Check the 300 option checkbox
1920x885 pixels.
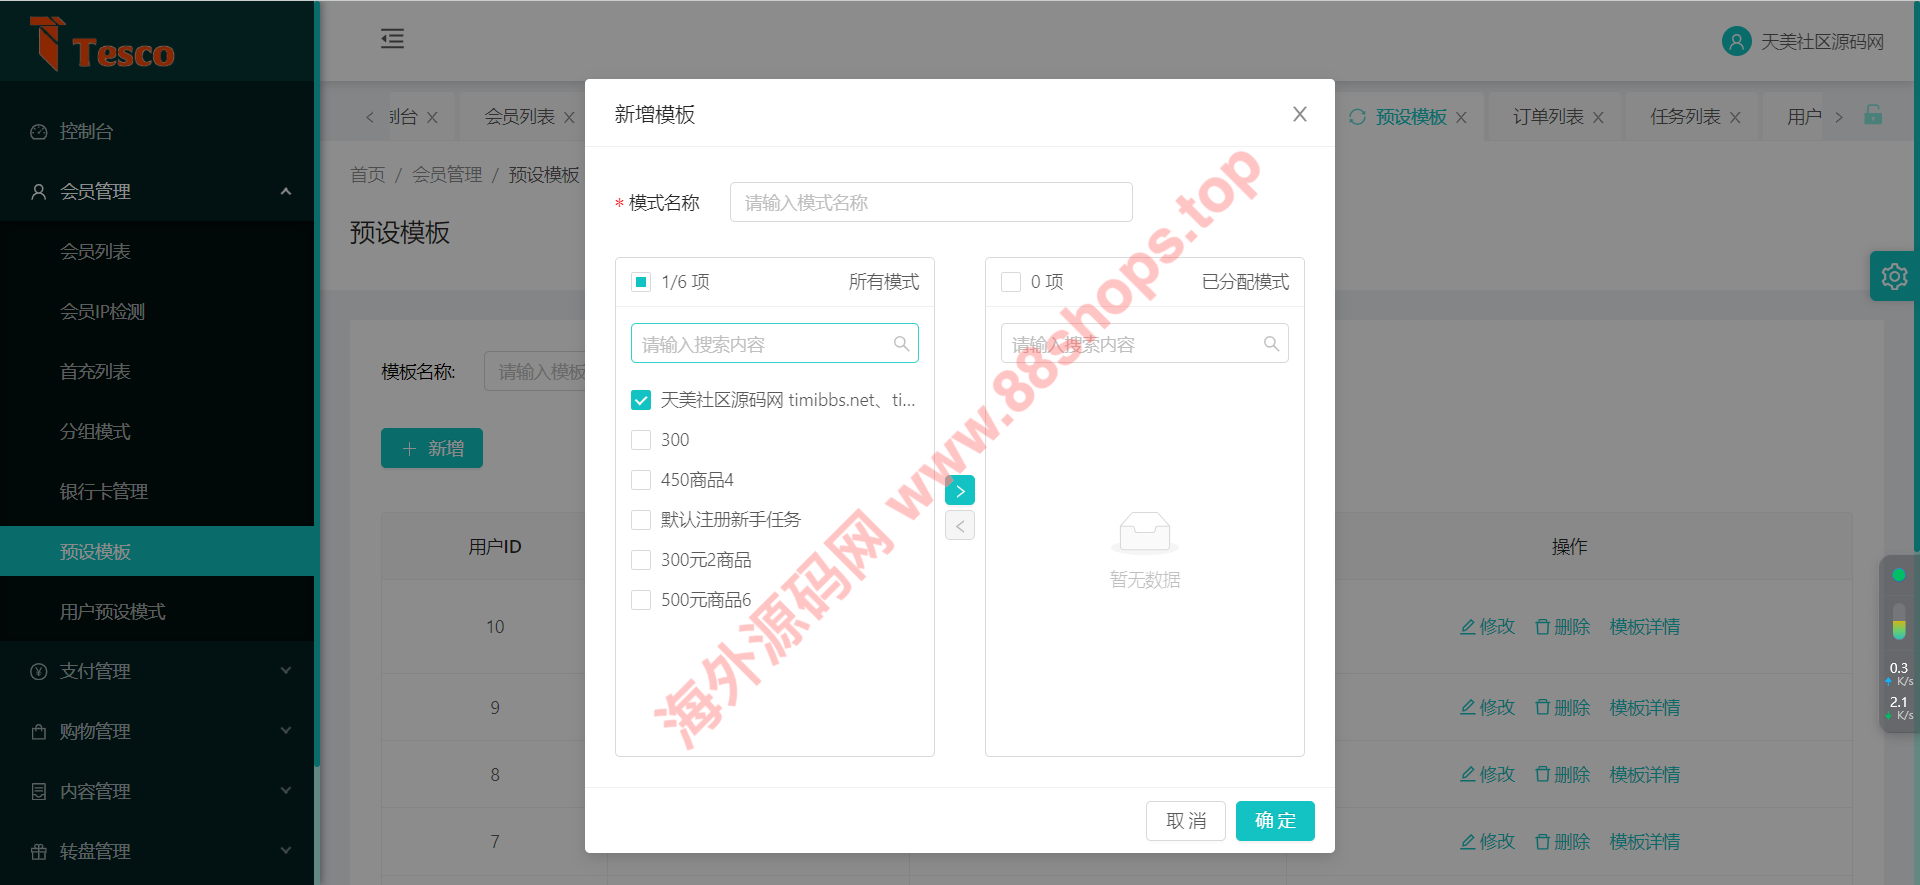pos(641,440)
